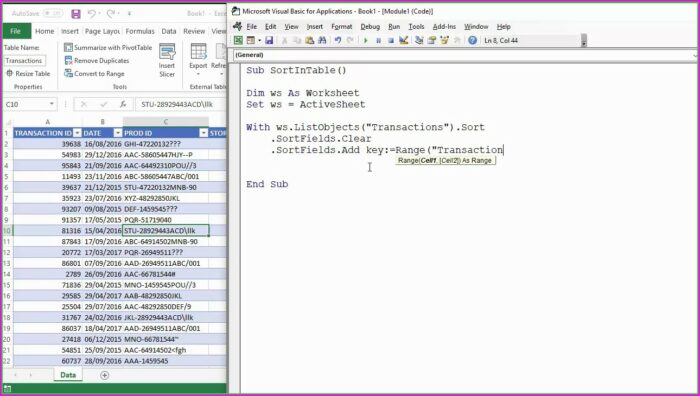Click the Copy icon in VBA toolbar
This screenshot has height=396, width=700.
[297, 41]
